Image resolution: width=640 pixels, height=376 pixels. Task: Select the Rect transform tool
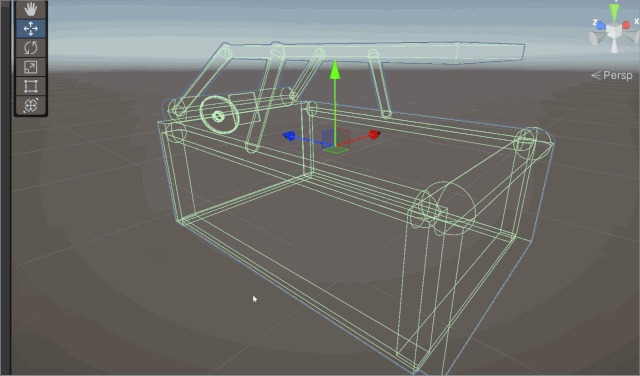[31, 86]
